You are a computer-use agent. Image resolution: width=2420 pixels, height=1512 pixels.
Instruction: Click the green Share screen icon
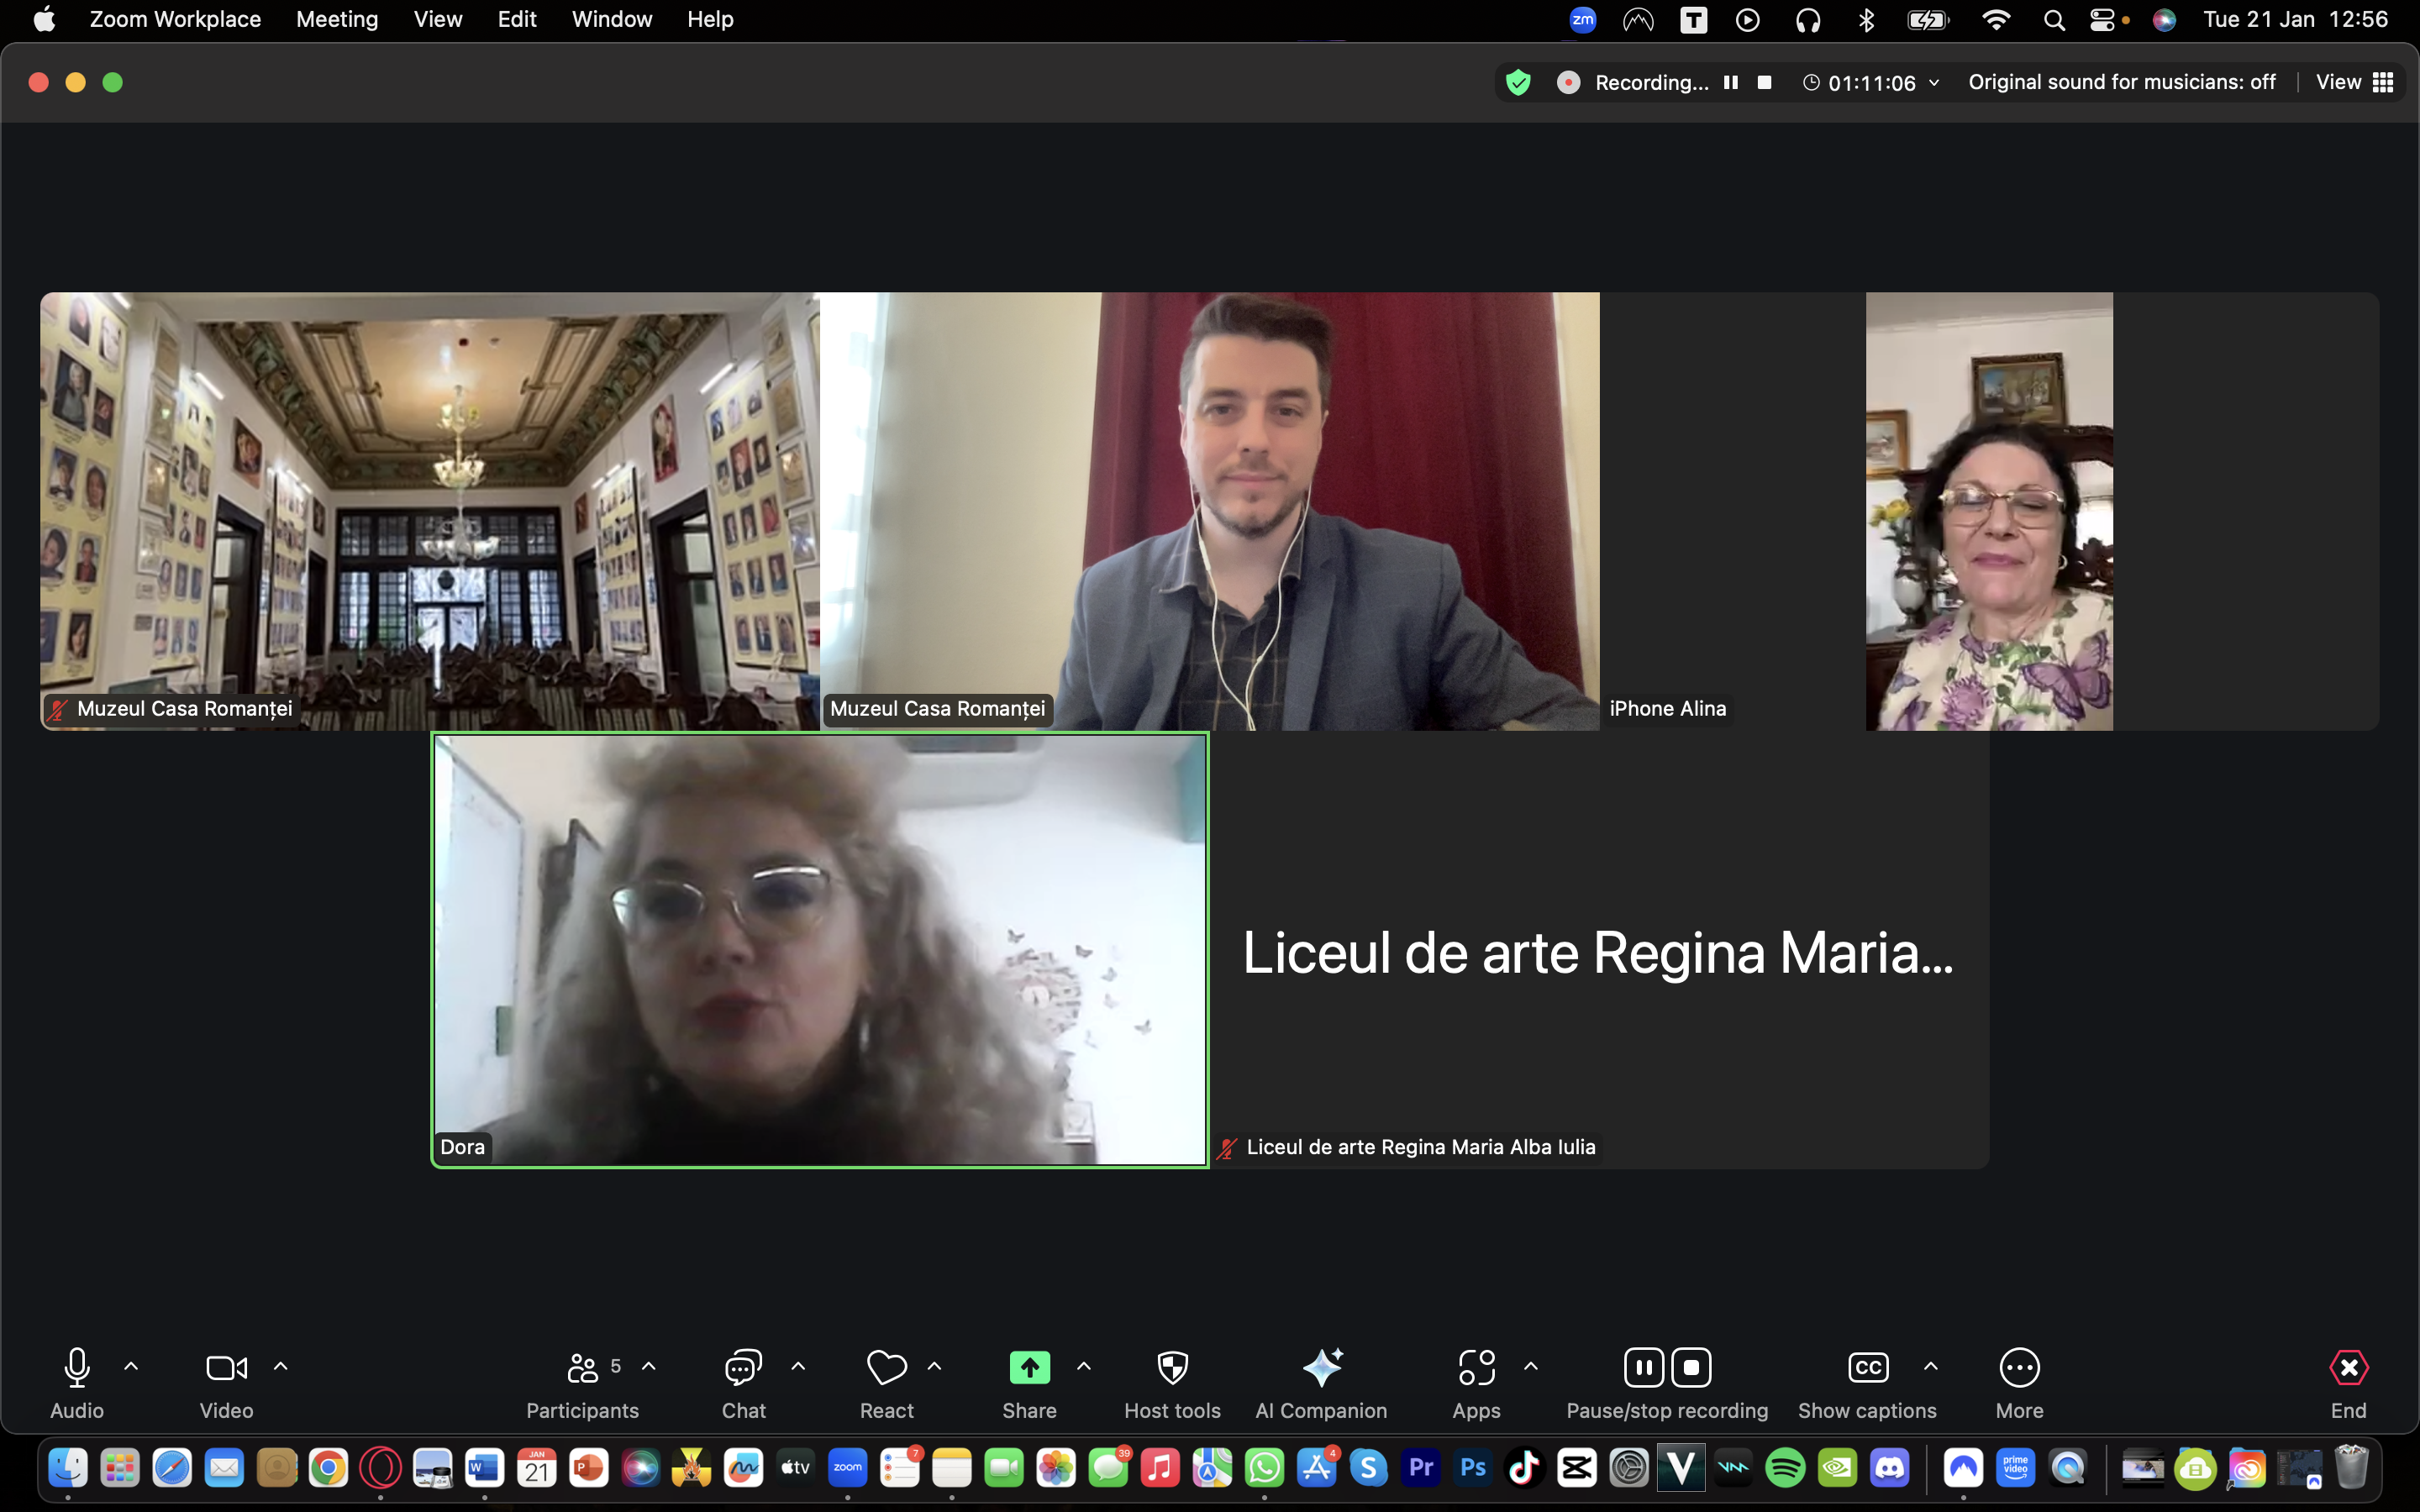tap(1029, 1368)
